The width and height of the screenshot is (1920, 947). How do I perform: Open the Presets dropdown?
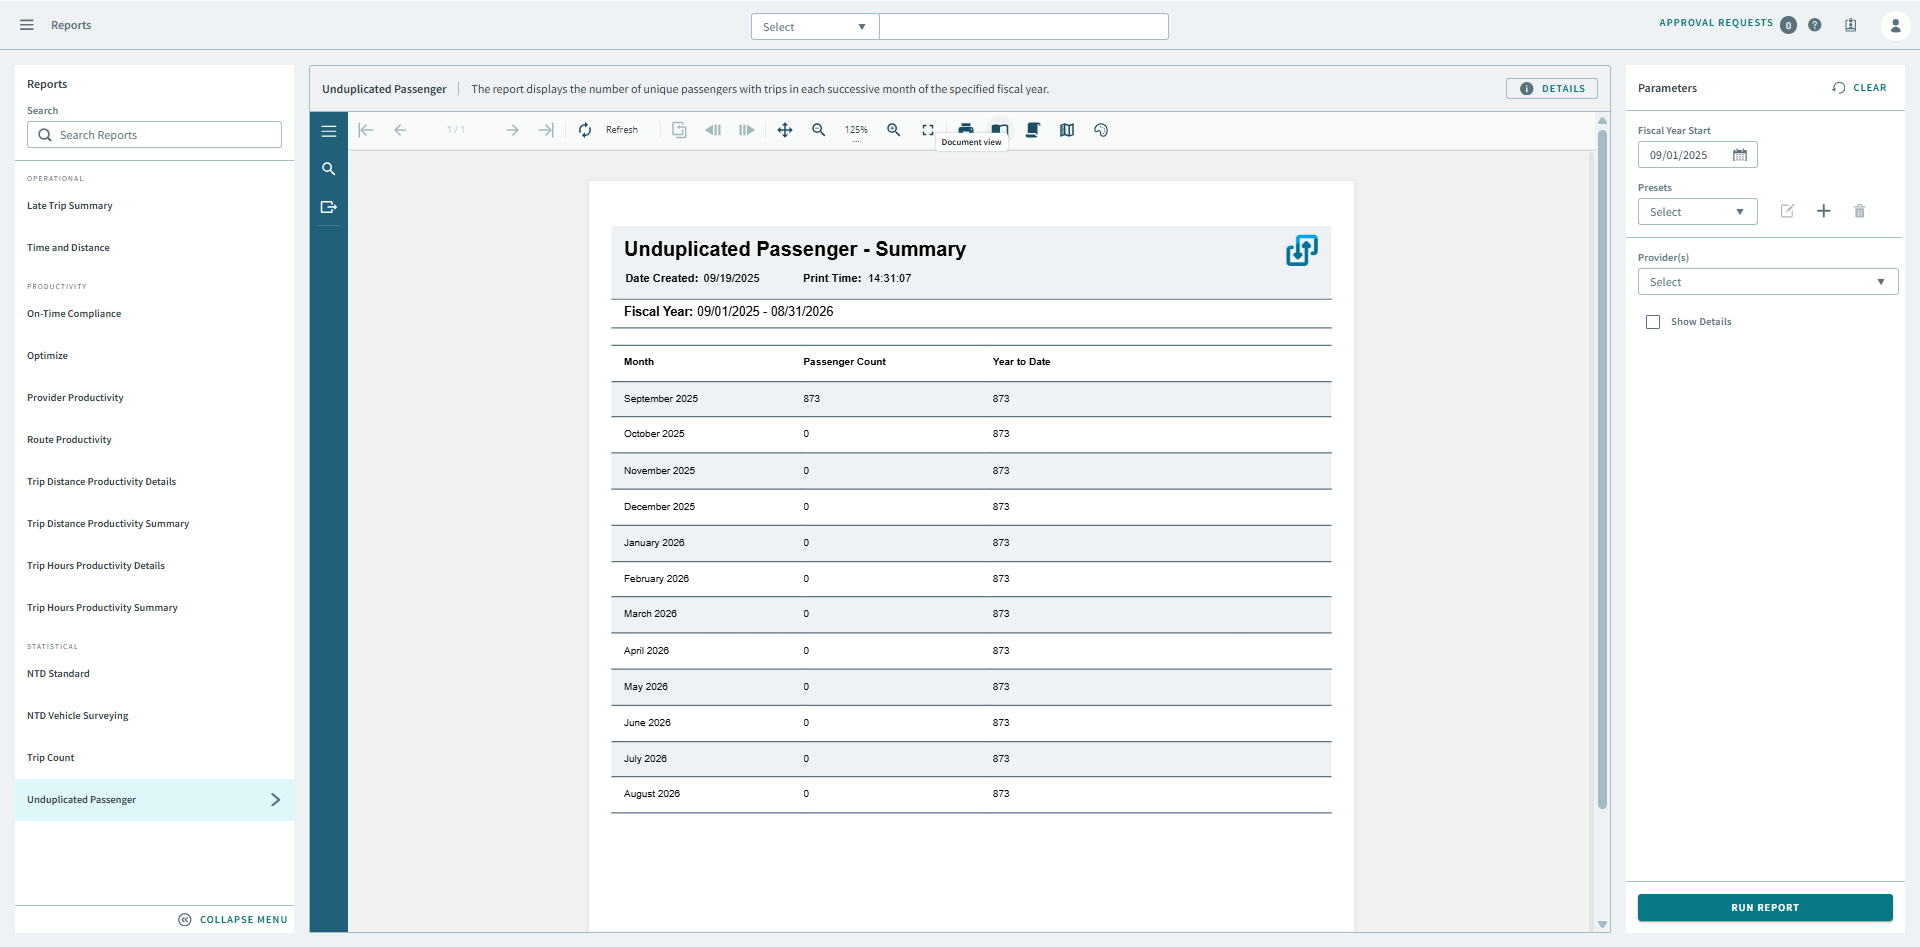click(1697, 211)
